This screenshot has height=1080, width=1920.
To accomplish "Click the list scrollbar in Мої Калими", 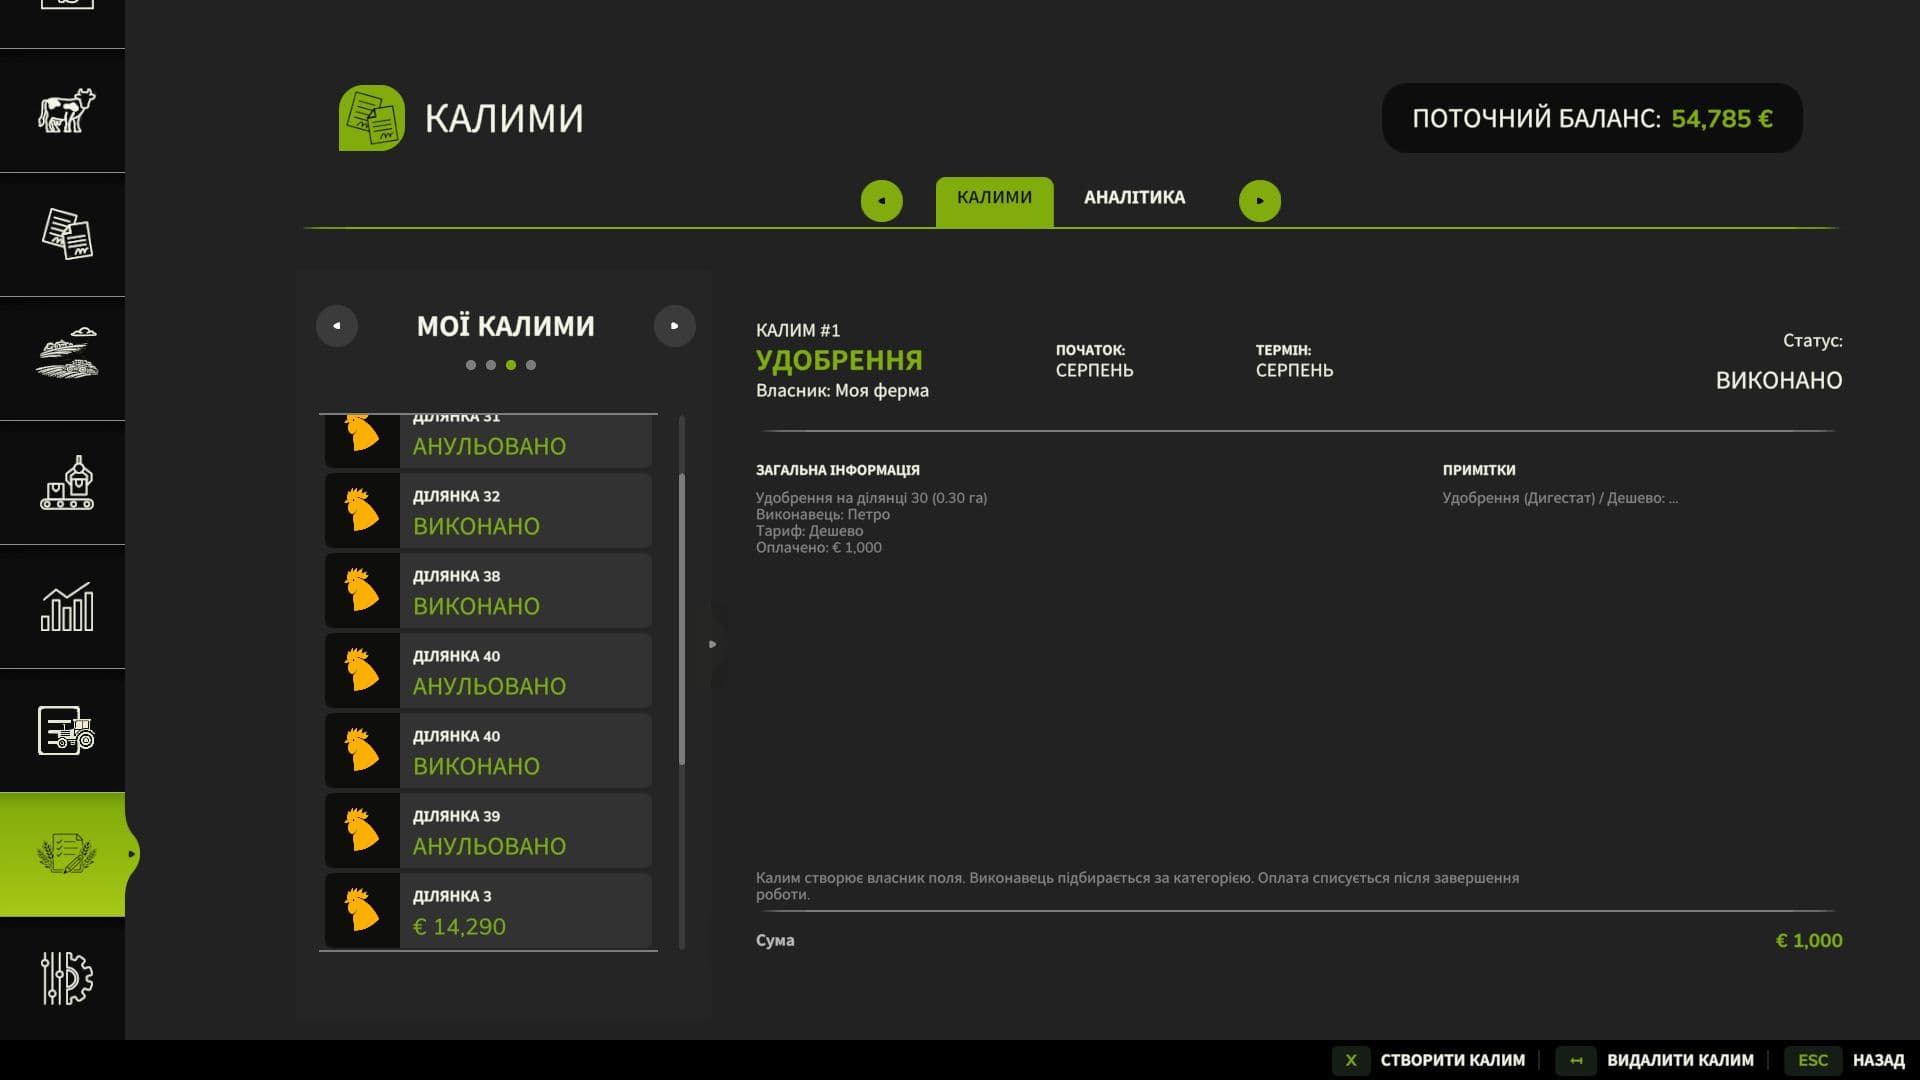I will 682,620.
